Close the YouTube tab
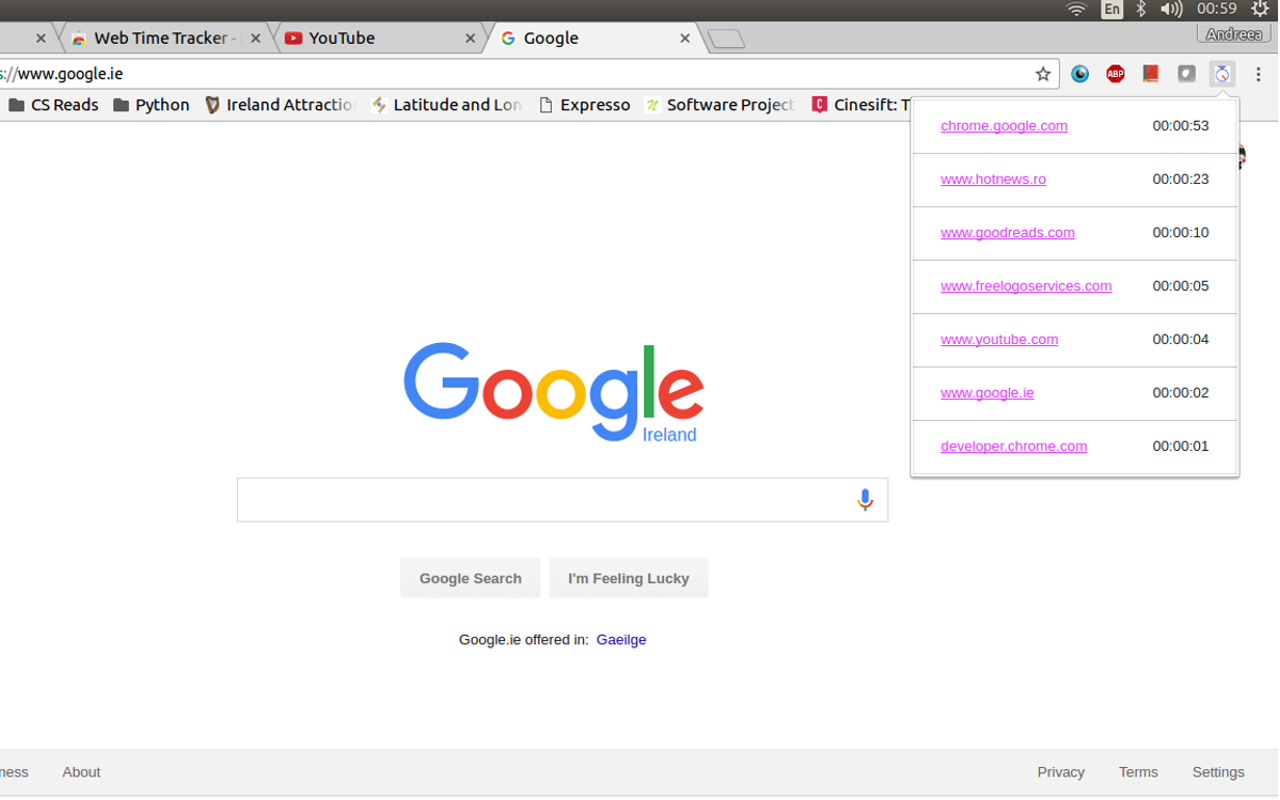Screen dimensions: 1280x800 [x=470, y=38]
